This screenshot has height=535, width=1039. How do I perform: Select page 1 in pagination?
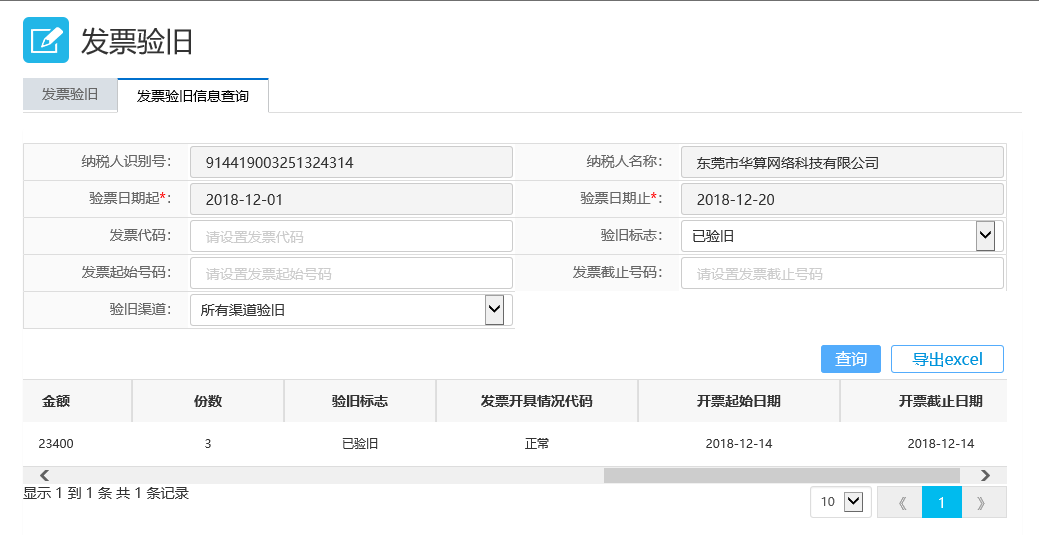[x=942, y=503]
